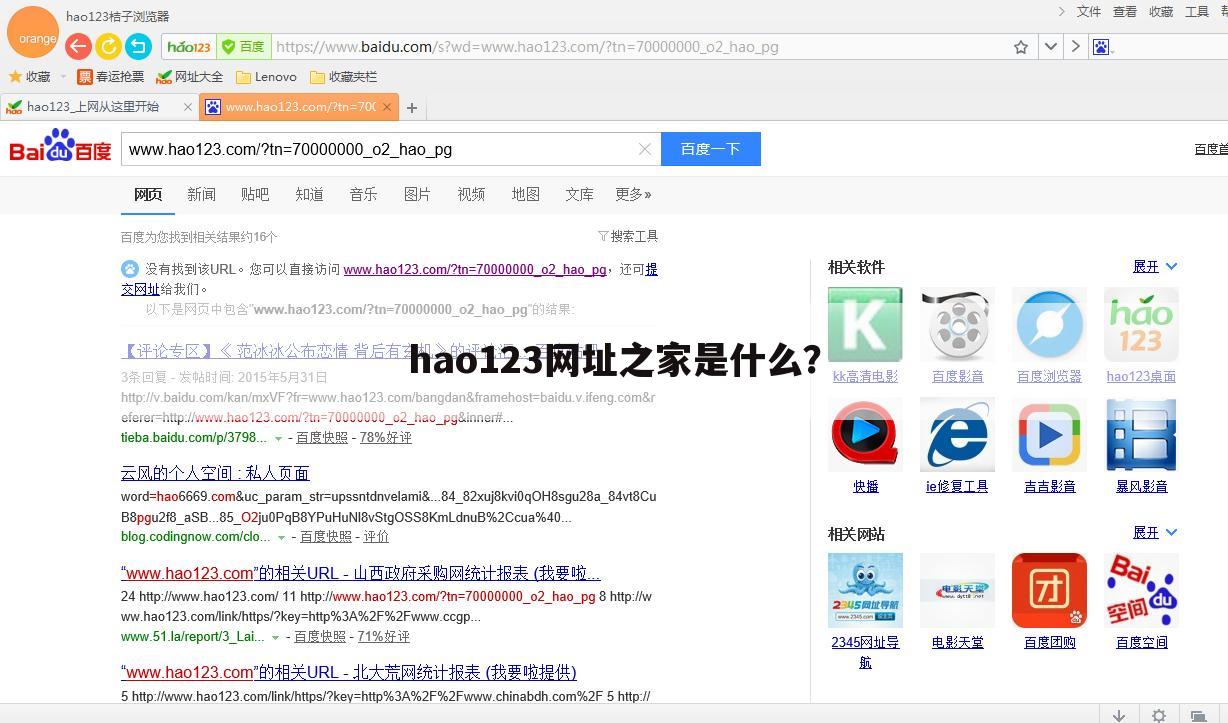
Task: Click the 百度团购 website icon
Action: click(x=1049, y=590)
